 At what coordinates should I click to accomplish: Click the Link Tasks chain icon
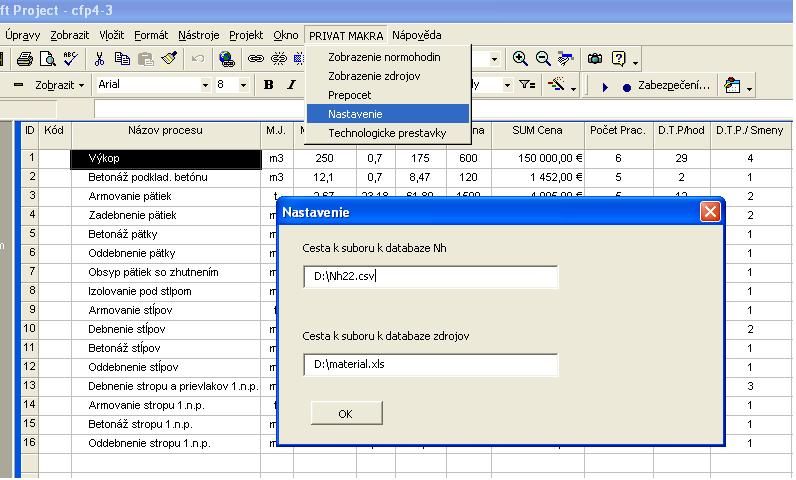(x=256, y=60)
